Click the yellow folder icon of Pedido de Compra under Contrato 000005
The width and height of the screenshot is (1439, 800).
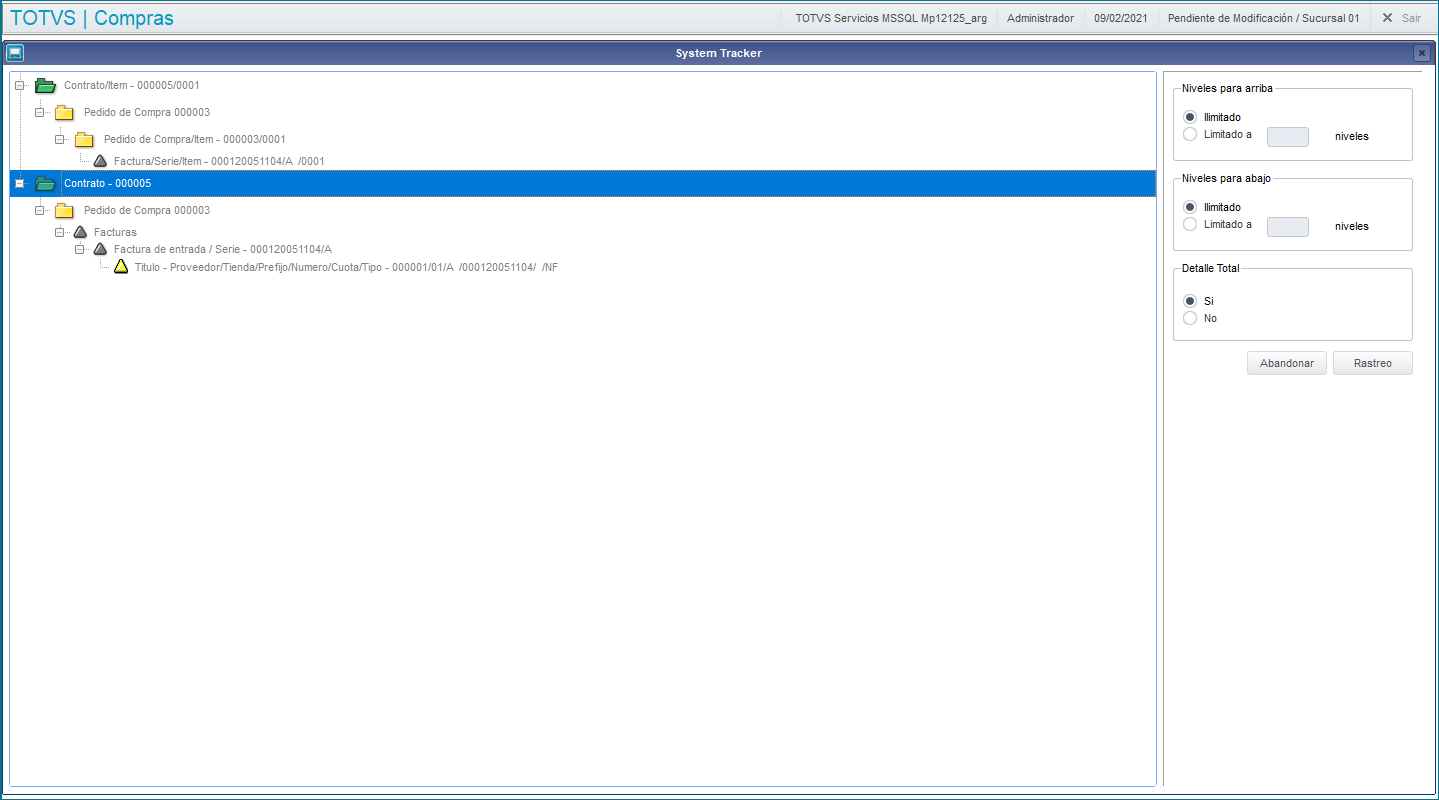65,211
